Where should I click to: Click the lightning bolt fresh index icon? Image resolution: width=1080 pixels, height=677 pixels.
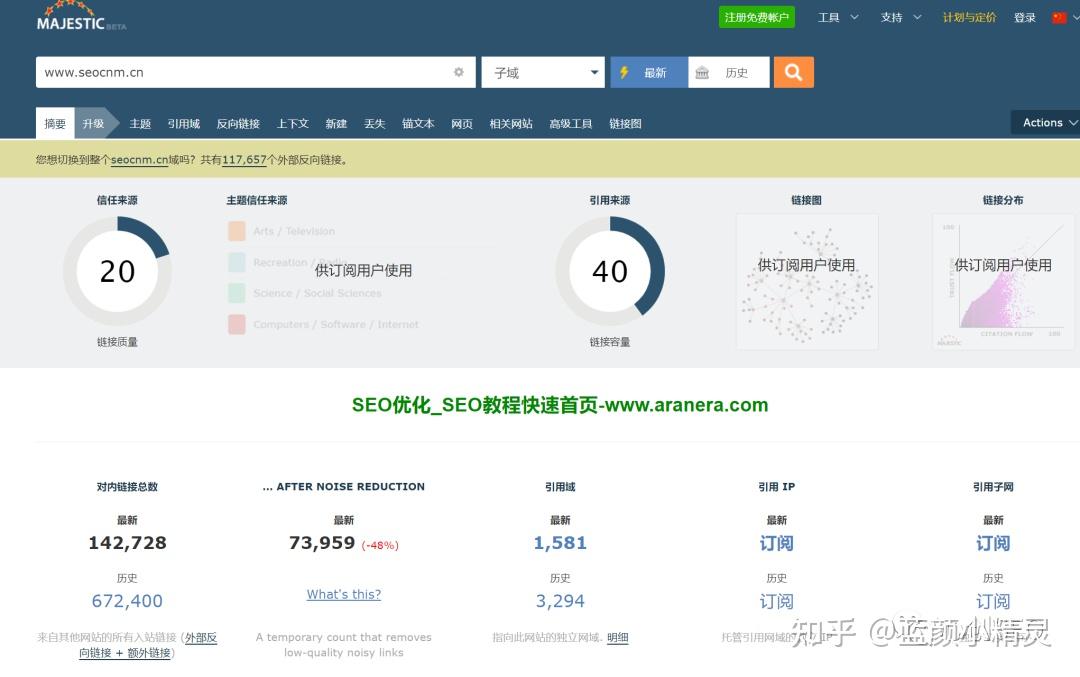(624, 72)
